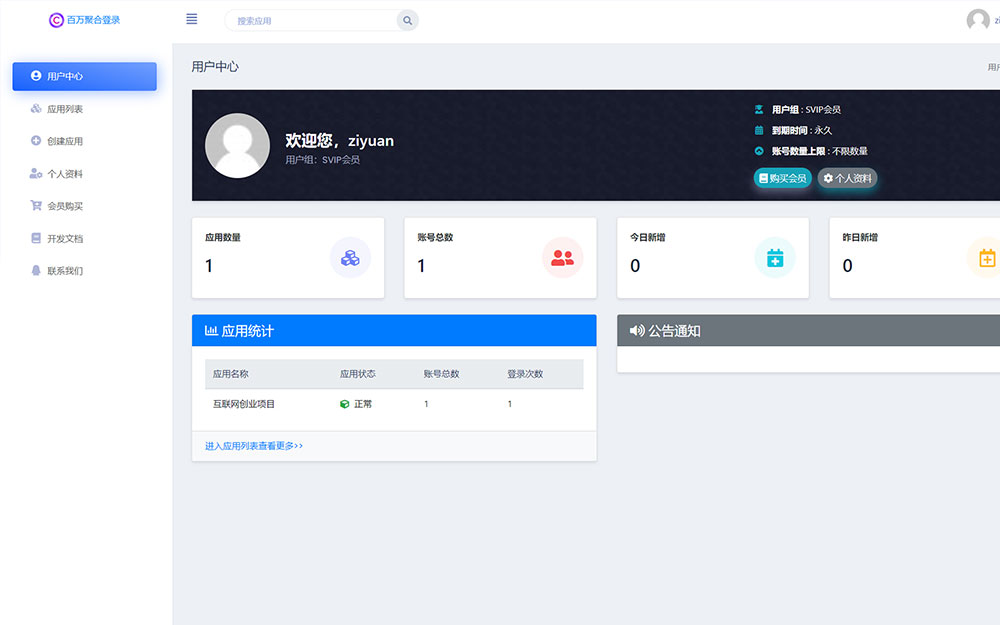Select 用户中心 in the sidebar menu

[x=84, y=76]
